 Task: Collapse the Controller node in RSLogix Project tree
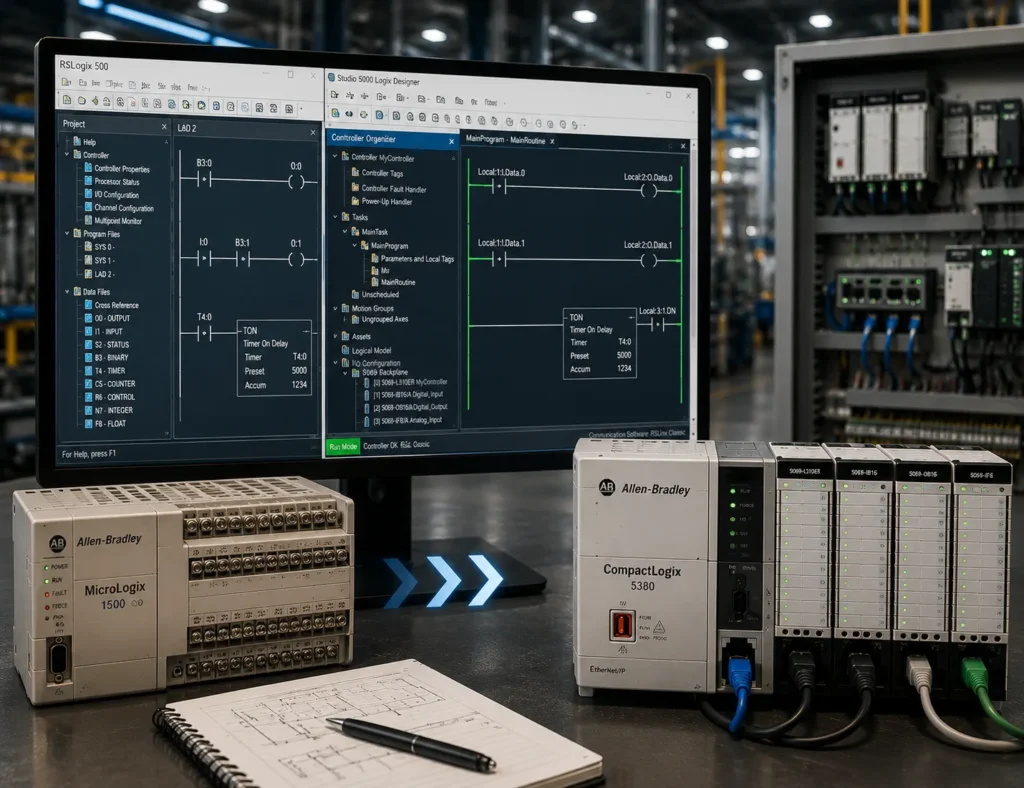67,155
